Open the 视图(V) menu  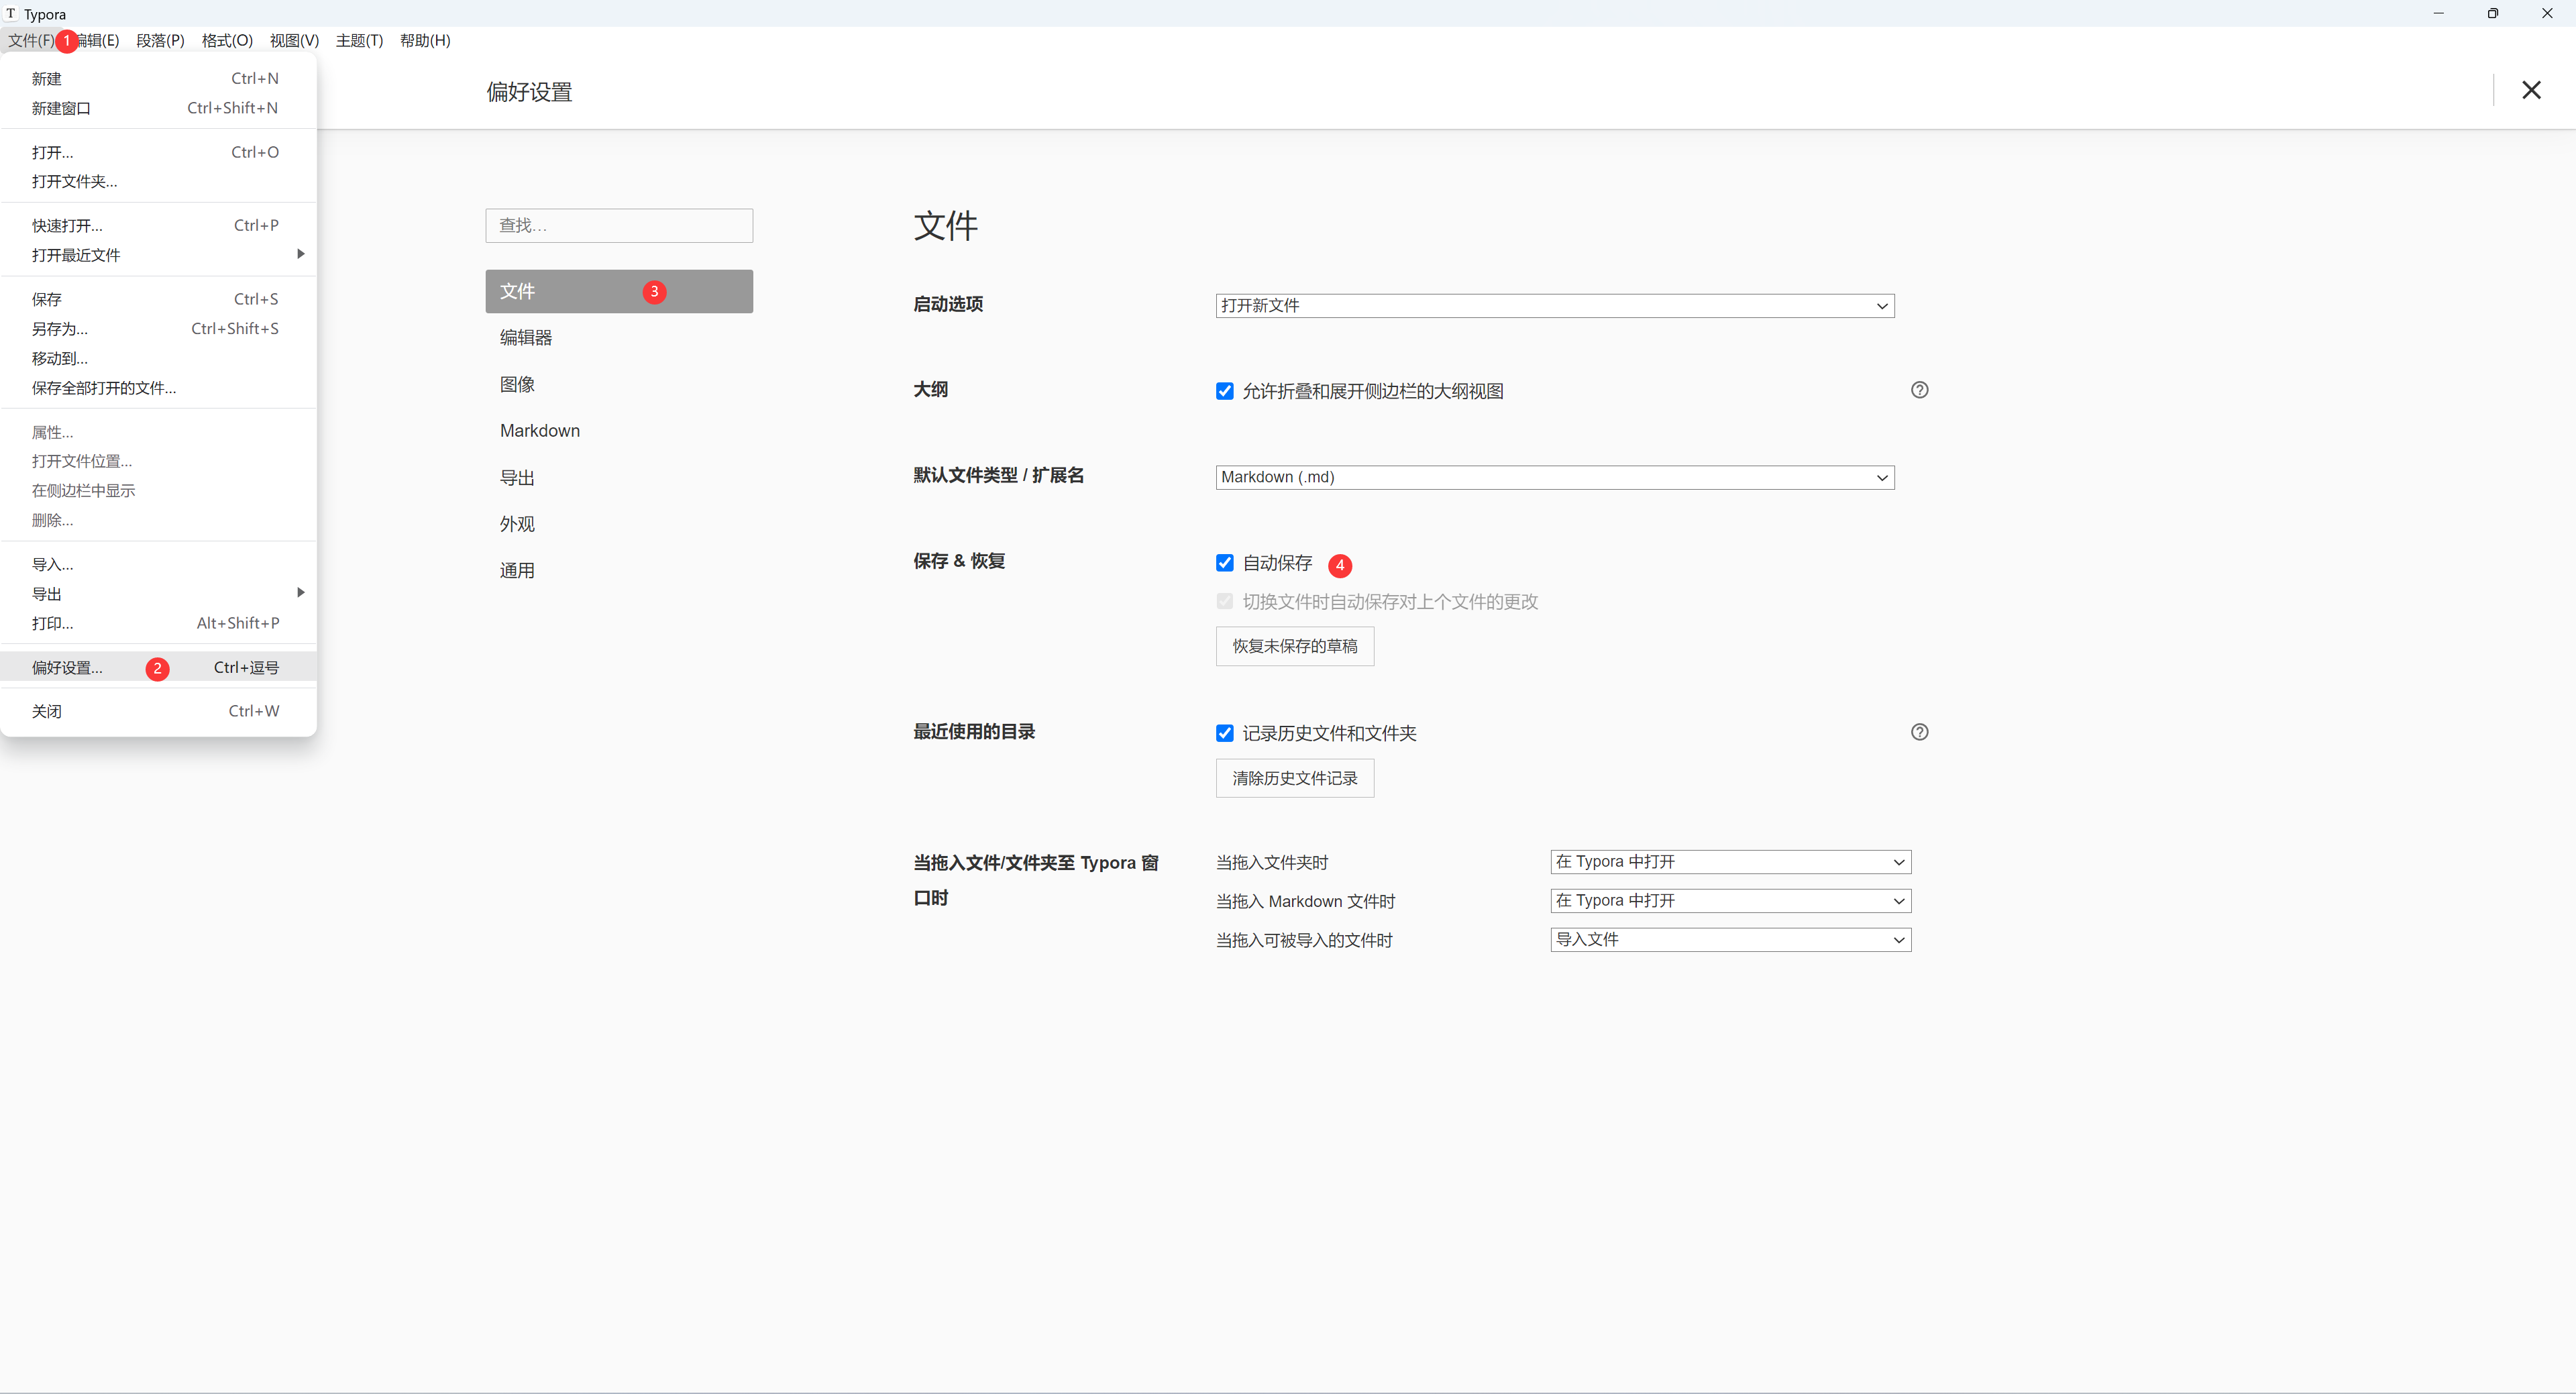coord(294,40)
